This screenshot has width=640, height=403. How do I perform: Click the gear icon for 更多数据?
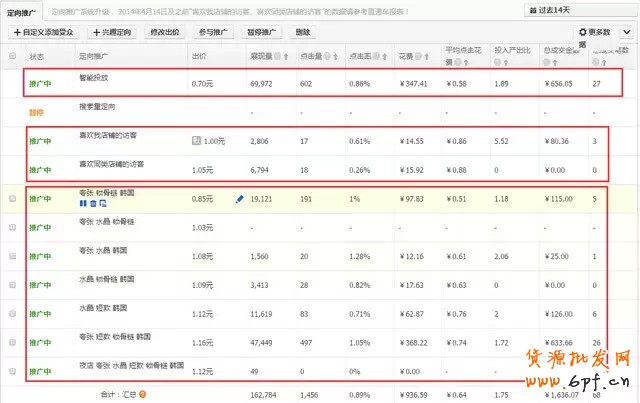(581, 33)
